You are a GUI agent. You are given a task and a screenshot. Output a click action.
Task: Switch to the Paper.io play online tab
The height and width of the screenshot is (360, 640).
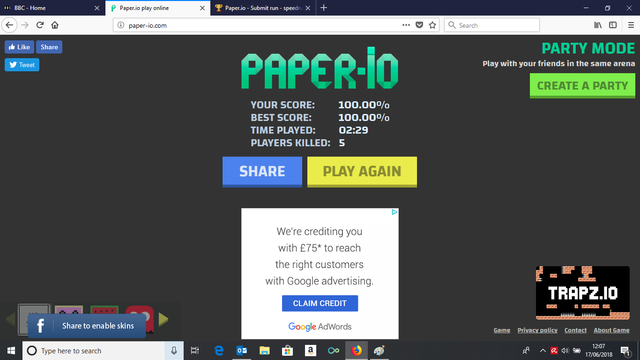158,8
